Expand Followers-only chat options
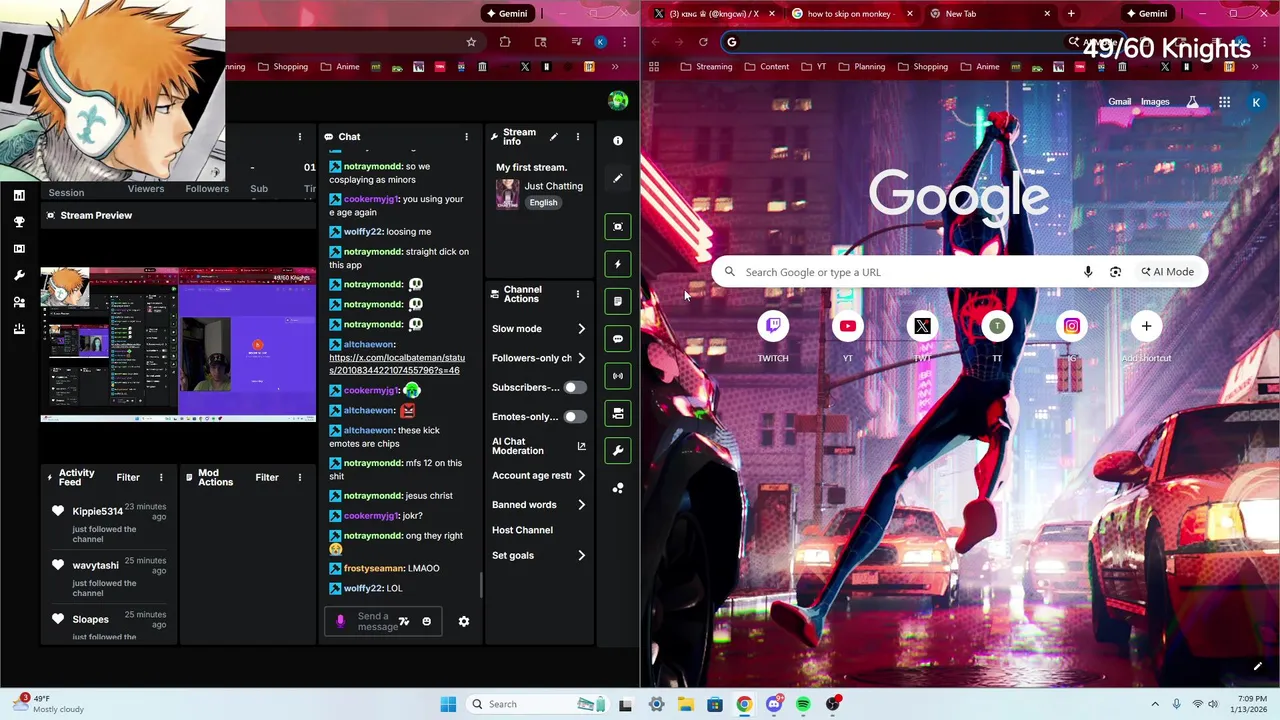The image size is (1280, 720). [581, 358]
